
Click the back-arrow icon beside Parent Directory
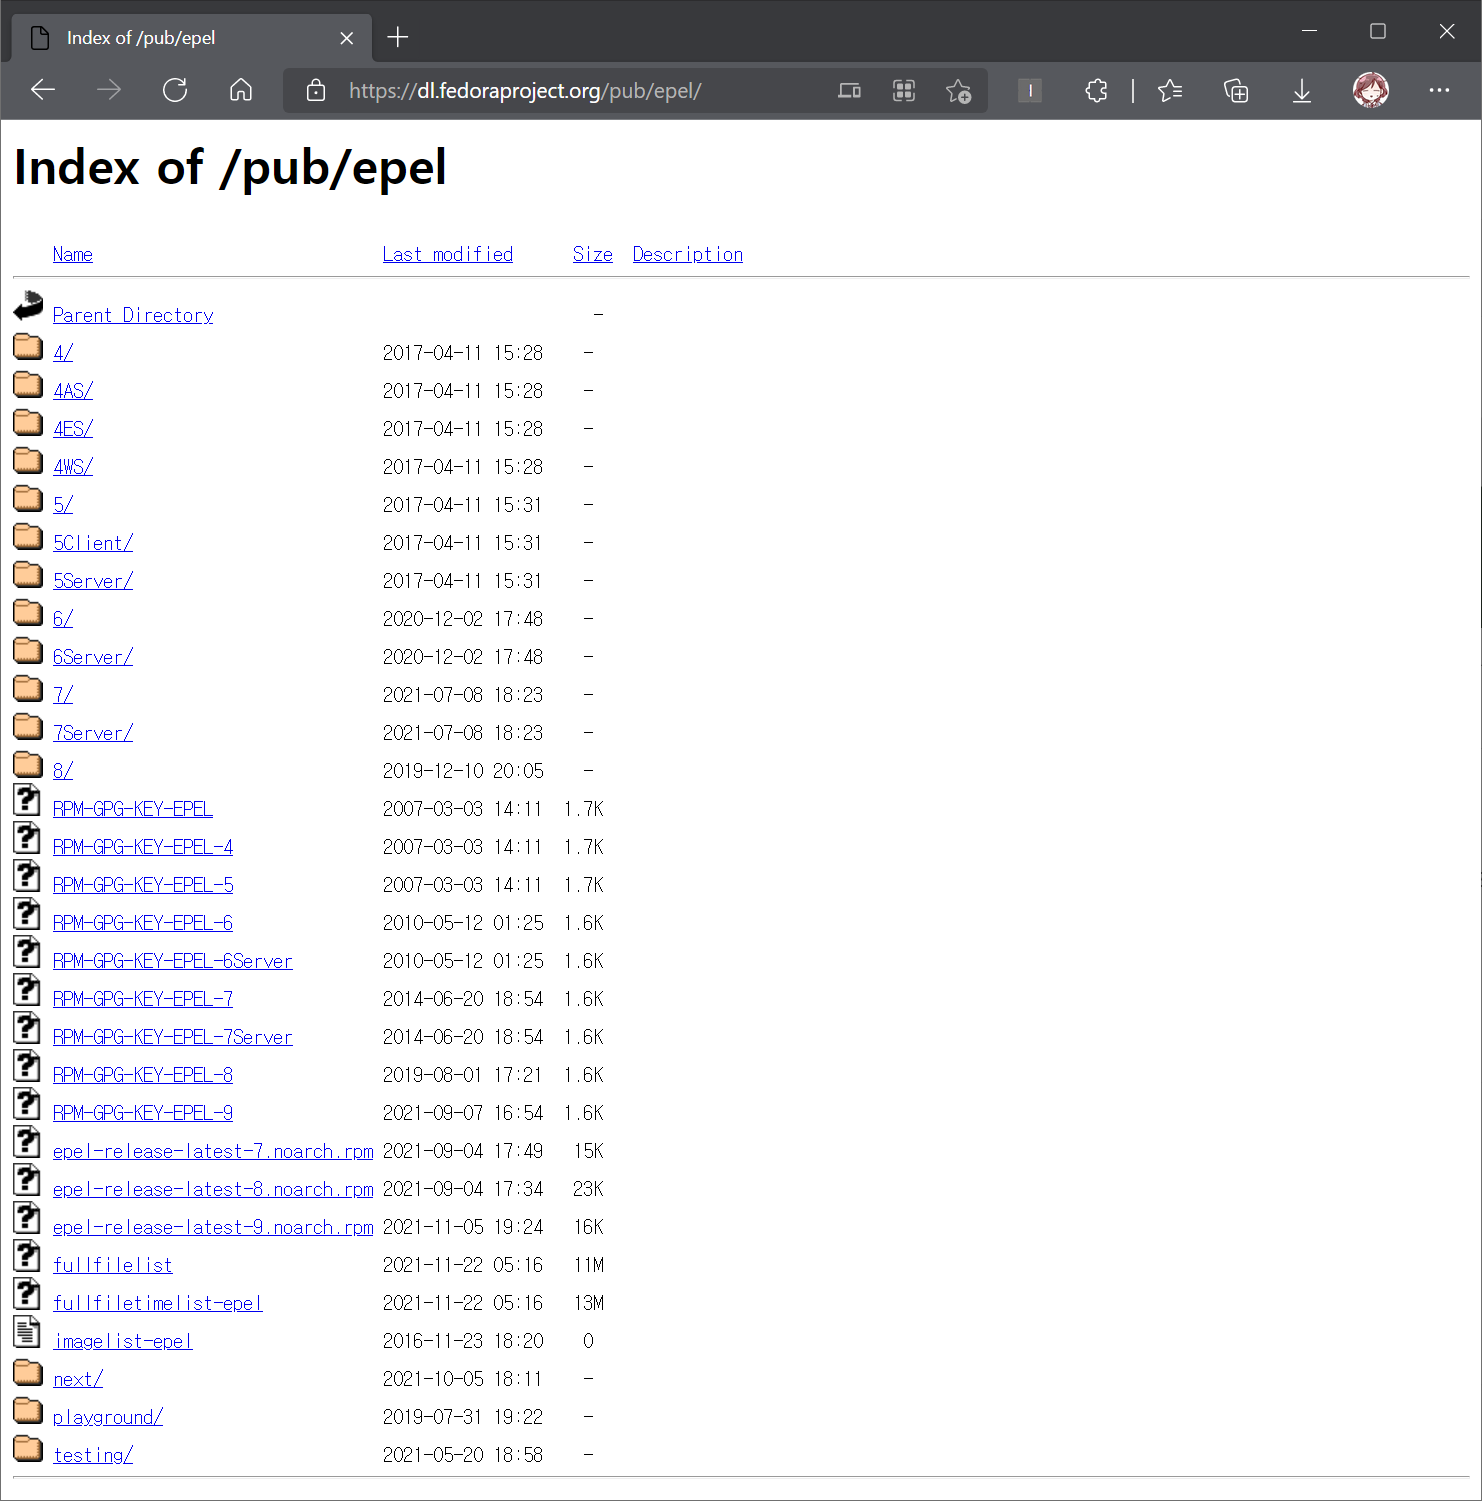[28, 305]
